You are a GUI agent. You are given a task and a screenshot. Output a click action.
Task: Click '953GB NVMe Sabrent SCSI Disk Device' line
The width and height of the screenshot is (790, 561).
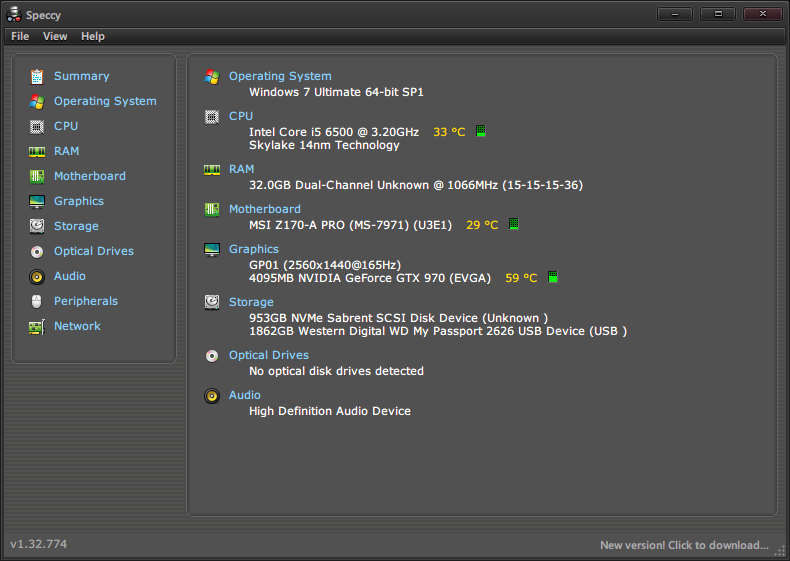pyautogui.click(x=399, y=318)
